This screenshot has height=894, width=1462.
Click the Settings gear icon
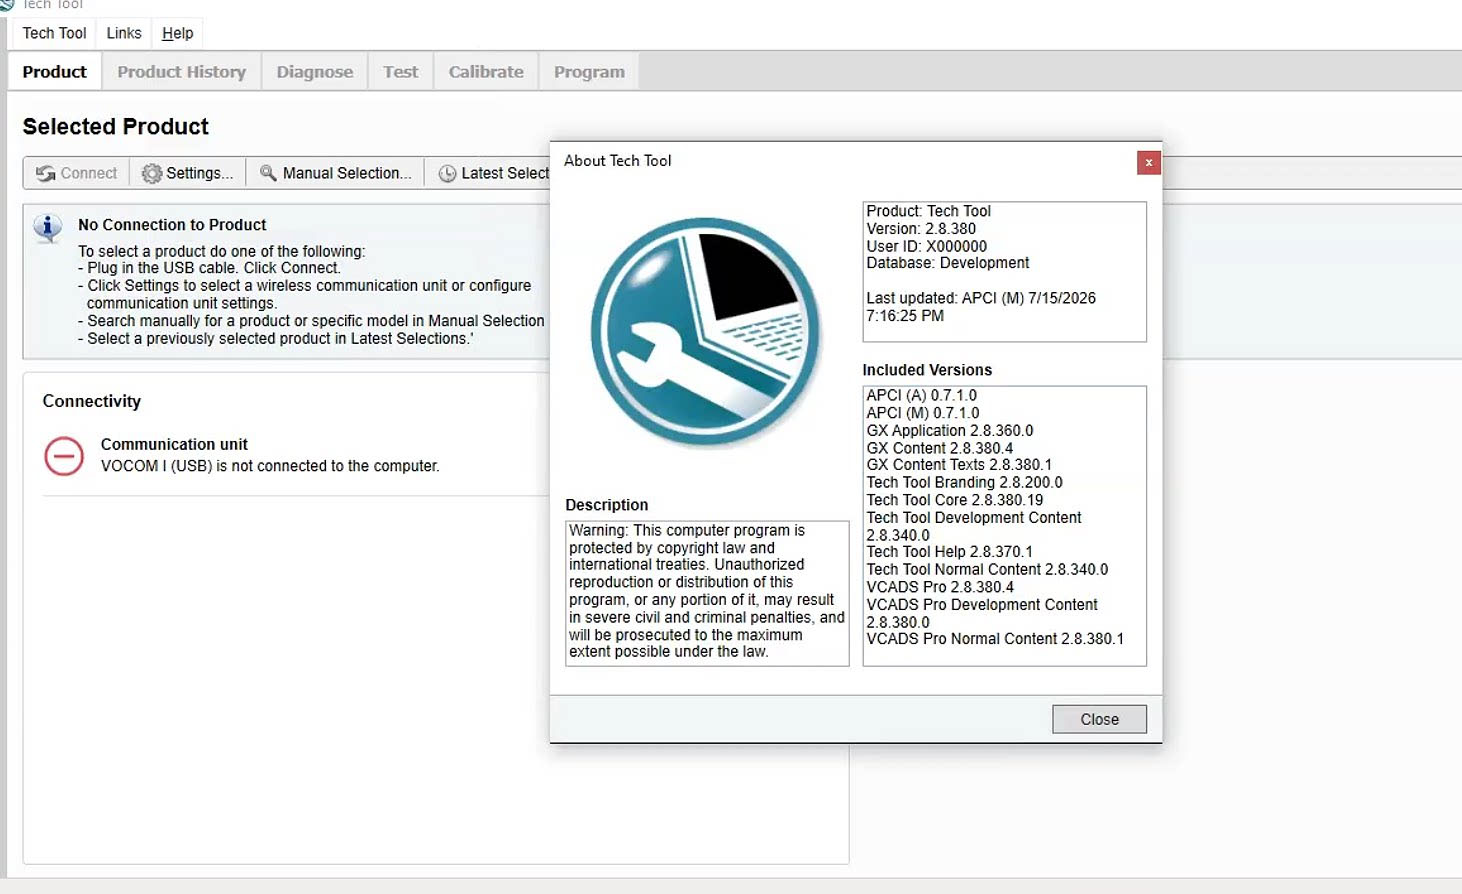tap(152, 174)
